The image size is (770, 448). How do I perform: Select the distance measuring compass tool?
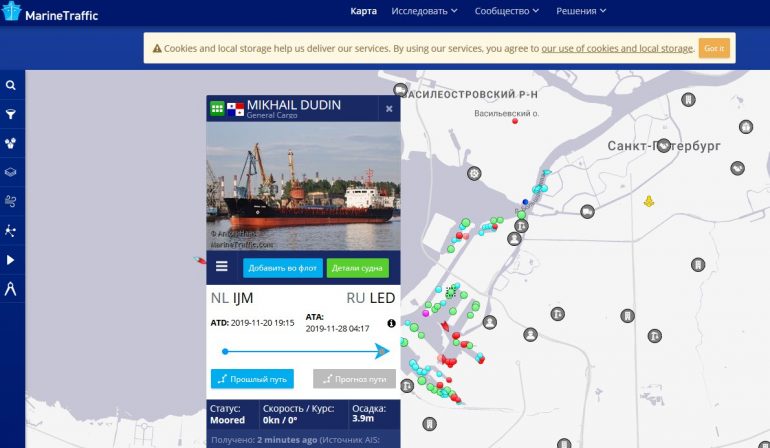[10, 289]
